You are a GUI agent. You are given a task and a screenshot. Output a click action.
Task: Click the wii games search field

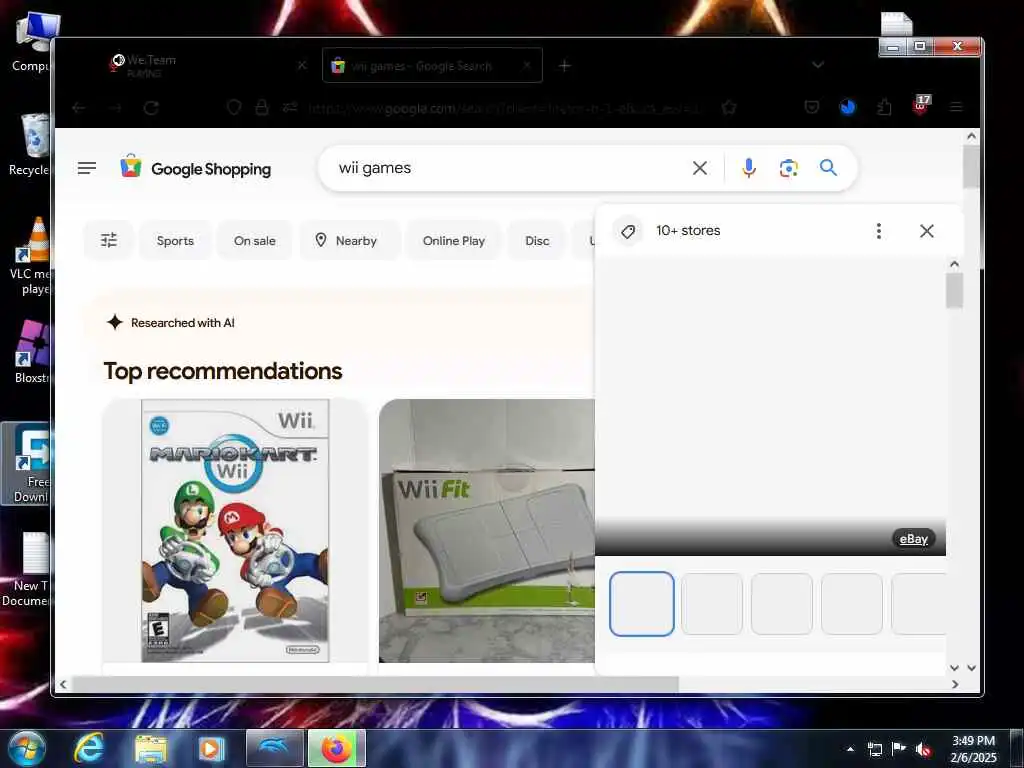[x=509, y=168]
